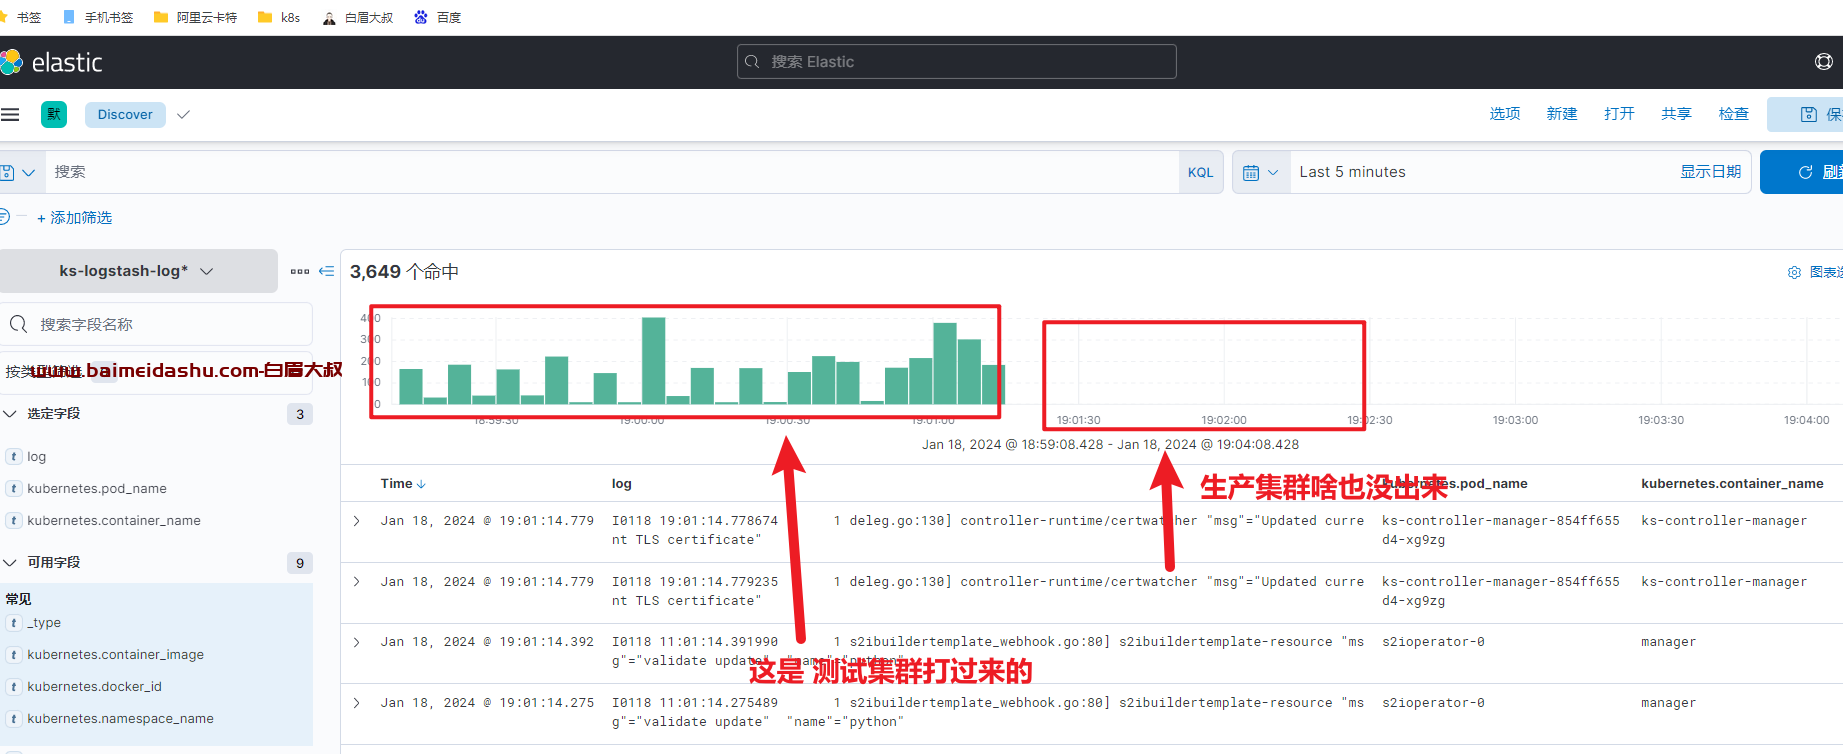Click the 打开 menu item
Screen dimensions: 1843x754
coord(1618,114)
